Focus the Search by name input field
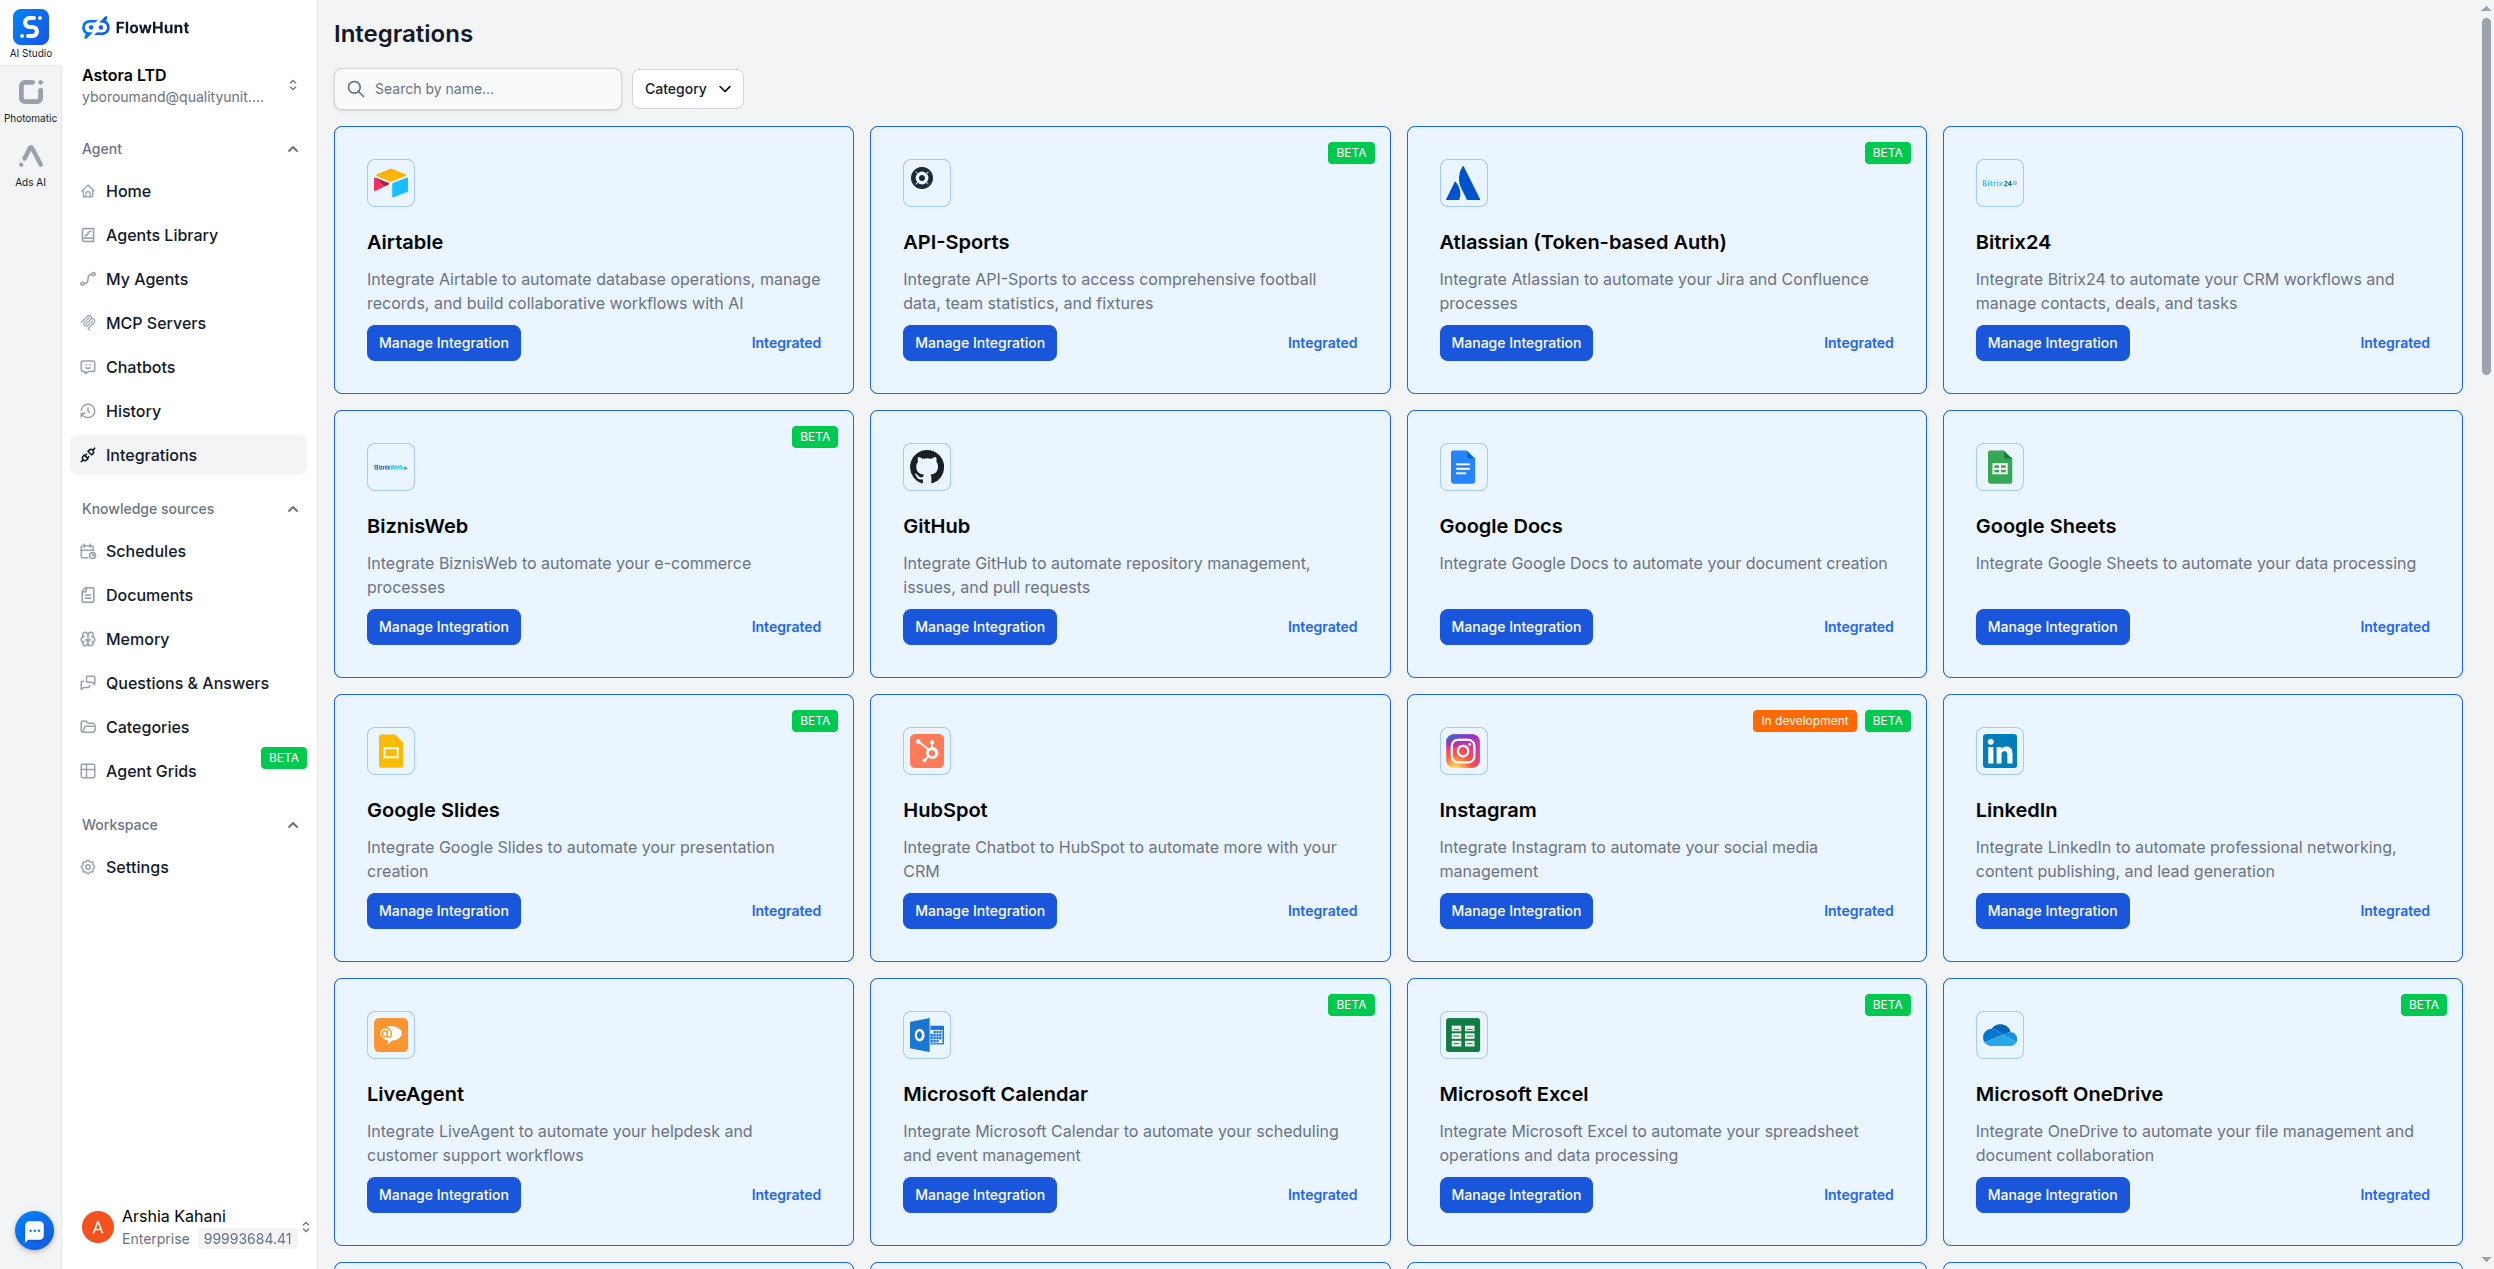 (x=478, y=89)
